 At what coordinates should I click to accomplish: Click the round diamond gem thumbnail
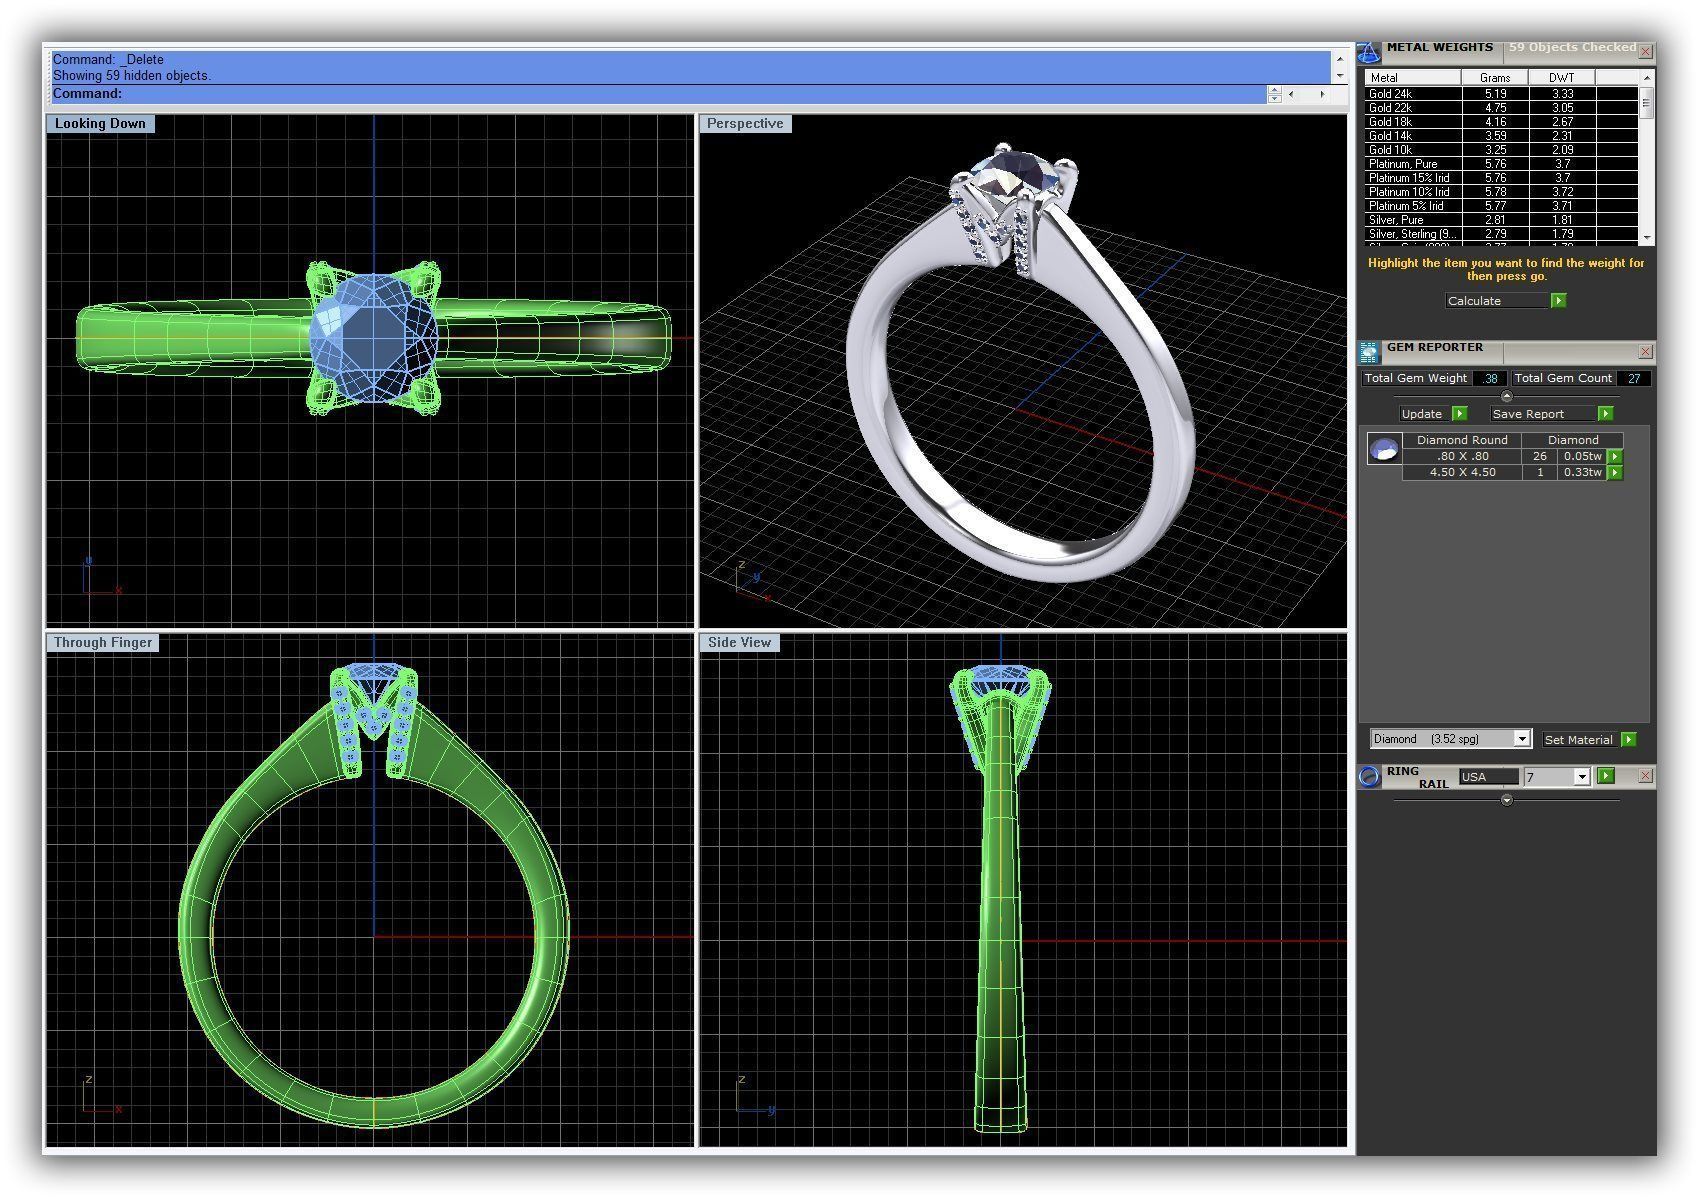coord(1384,450)
